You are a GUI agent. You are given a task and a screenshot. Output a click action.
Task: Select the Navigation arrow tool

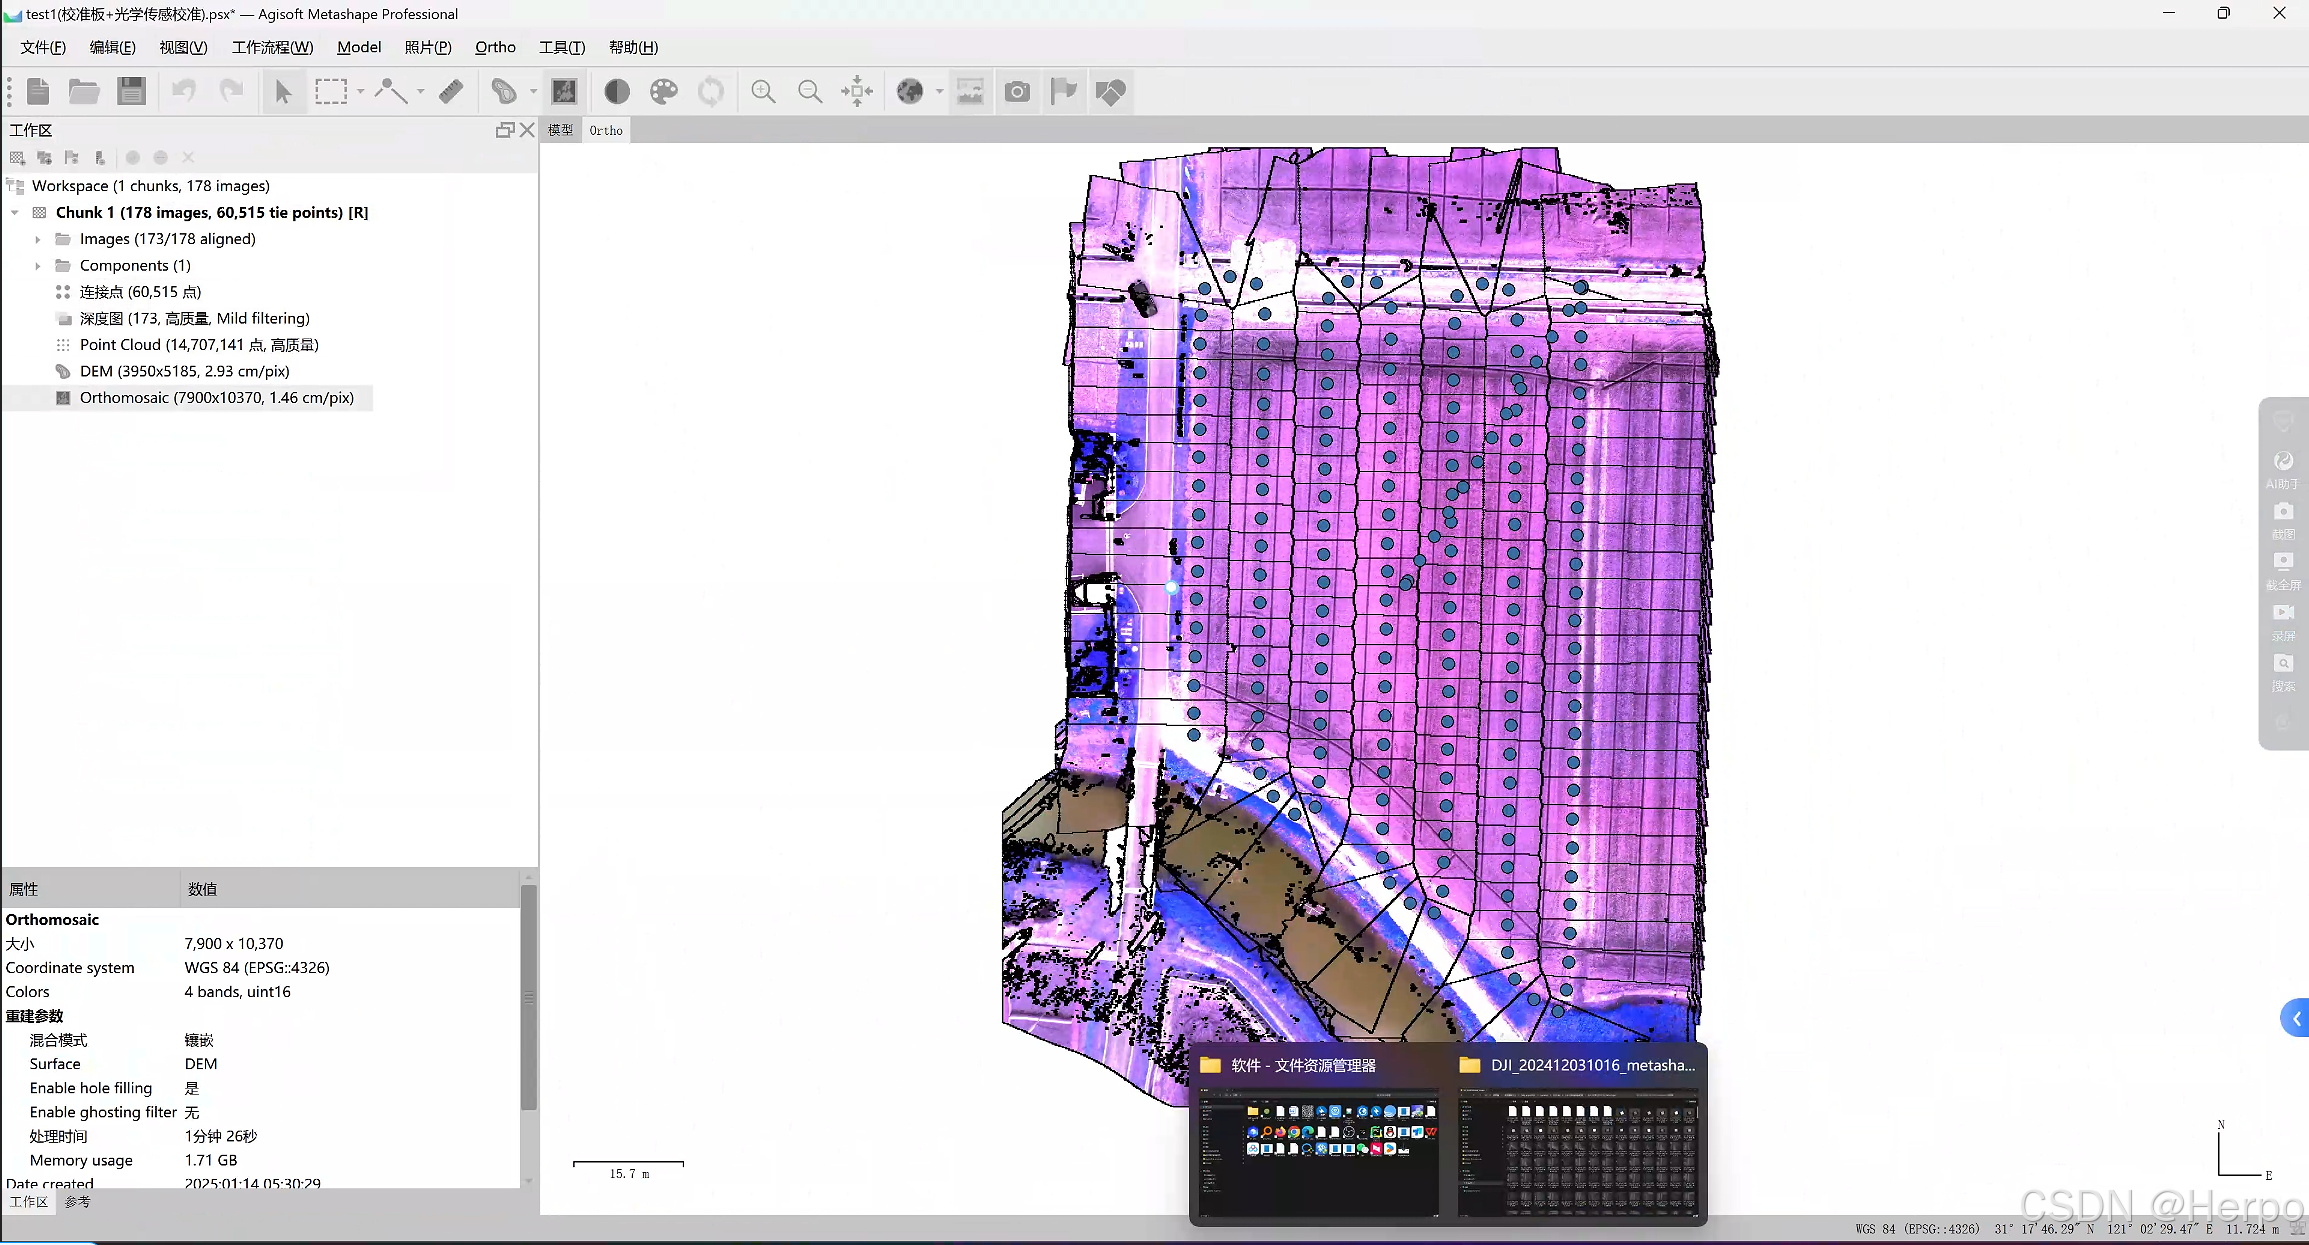(x=283, y=92)
